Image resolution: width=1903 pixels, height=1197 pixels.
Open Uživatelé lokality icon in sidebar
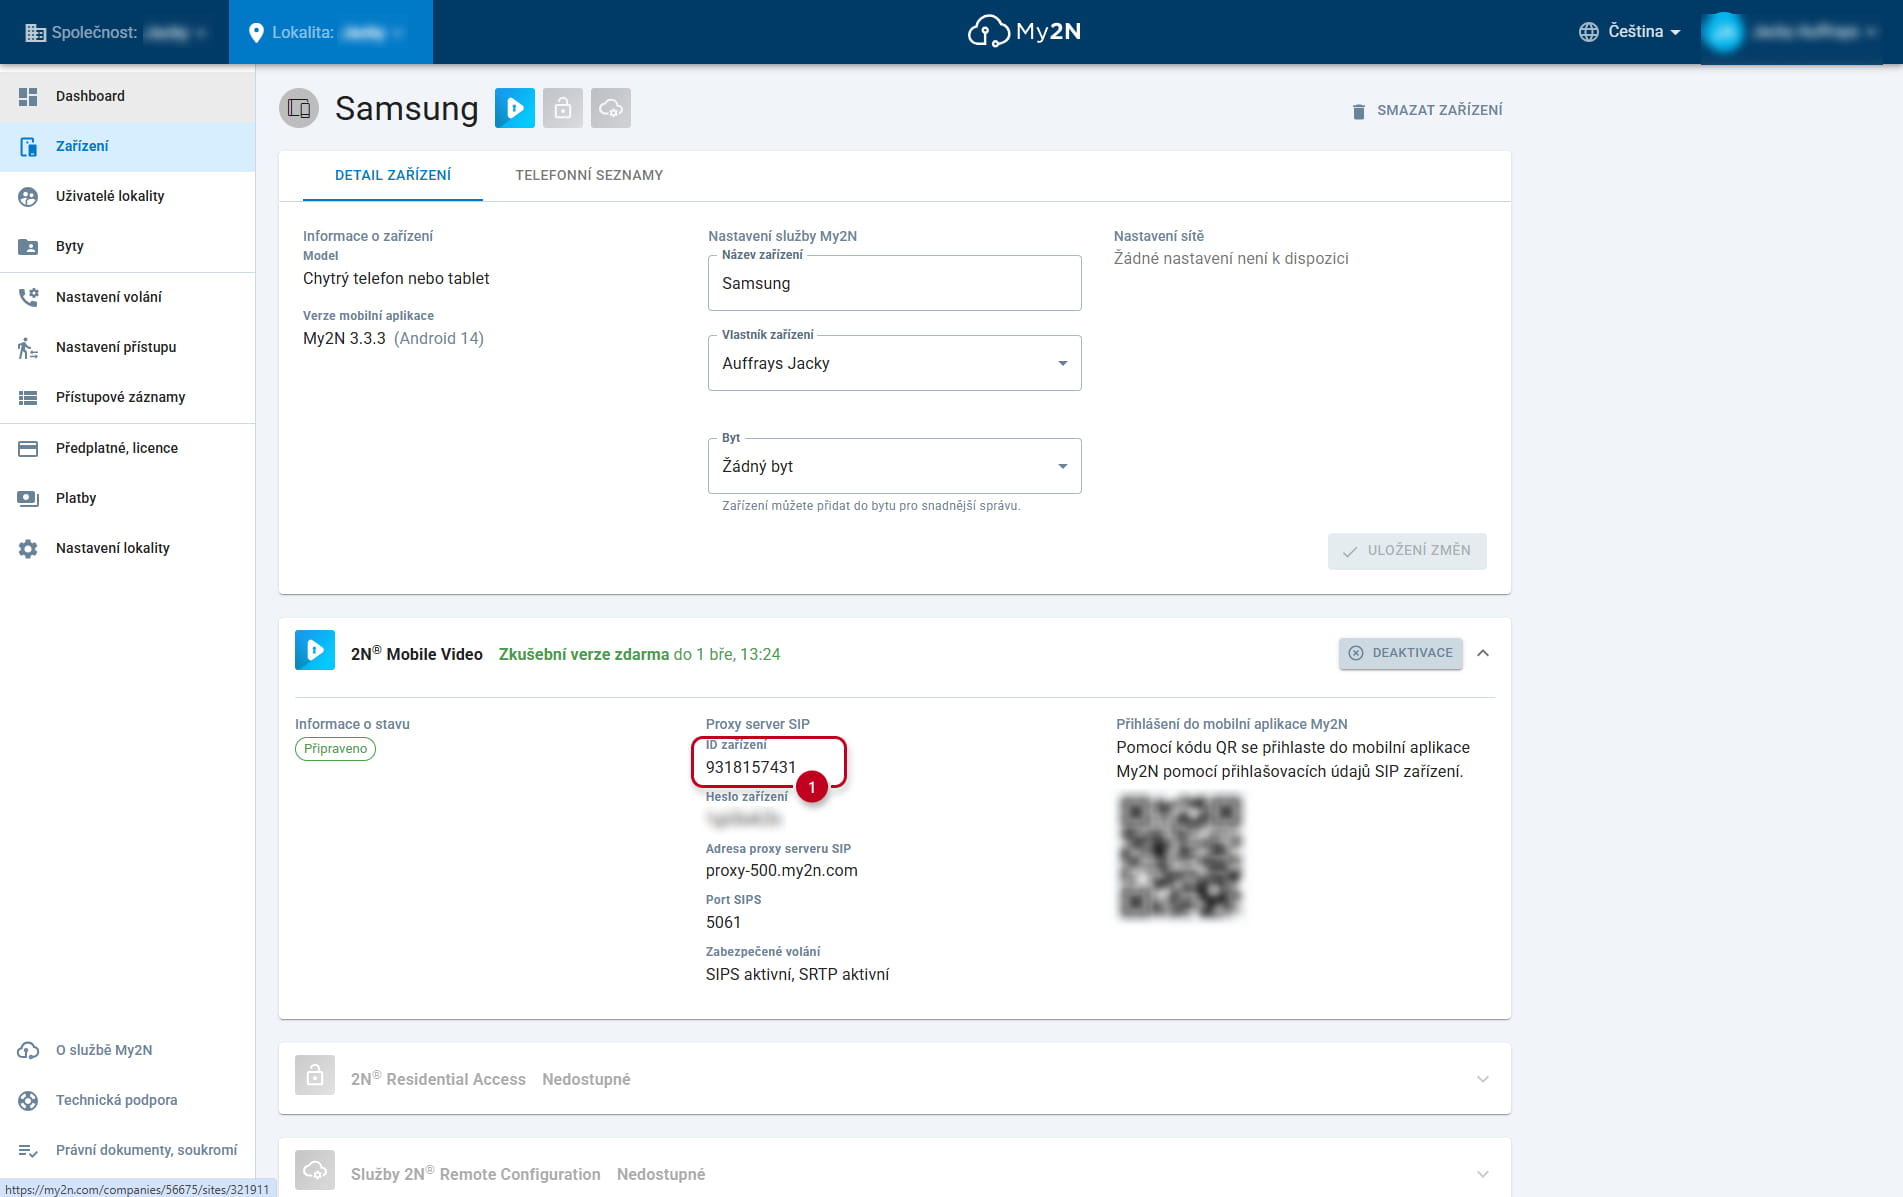pyautogui.click(x=28, y=197)
